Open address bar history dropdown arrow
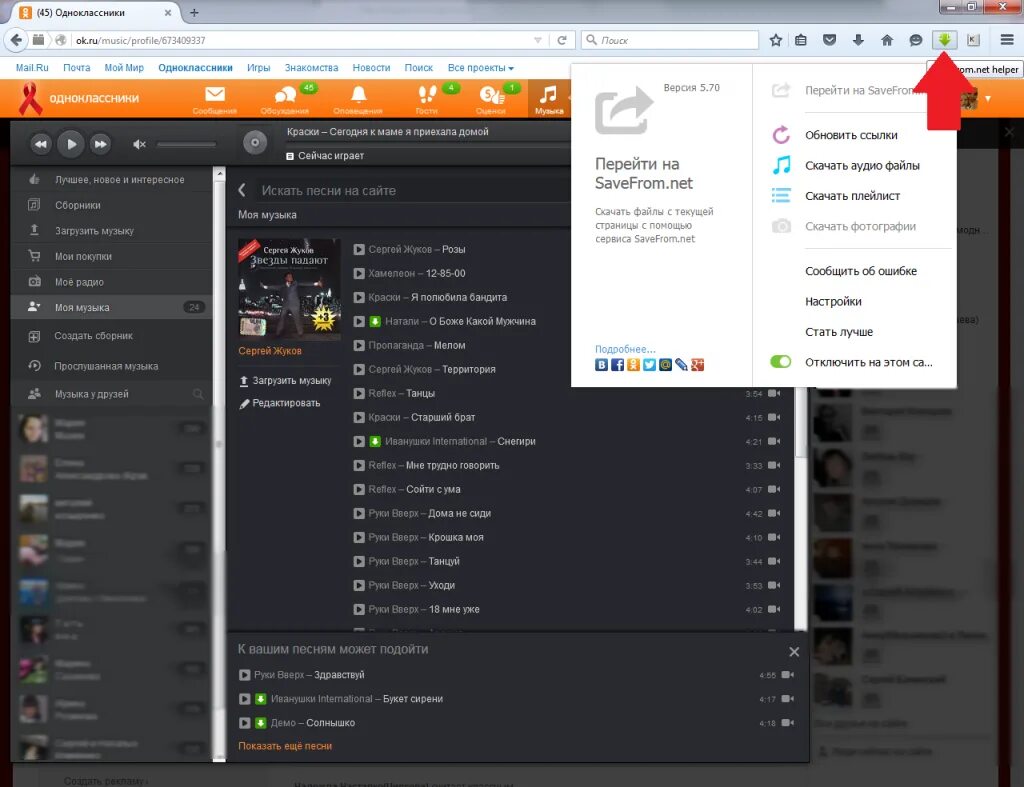1024x787 pixels. (537, 40)
